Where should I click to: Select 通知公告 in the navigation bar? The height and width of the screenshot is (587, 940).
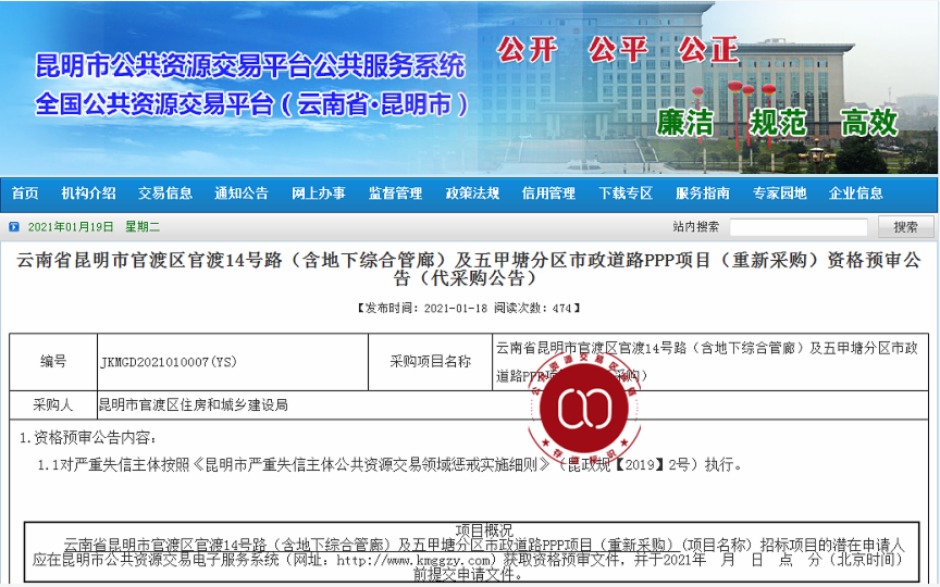pos(241,193)
